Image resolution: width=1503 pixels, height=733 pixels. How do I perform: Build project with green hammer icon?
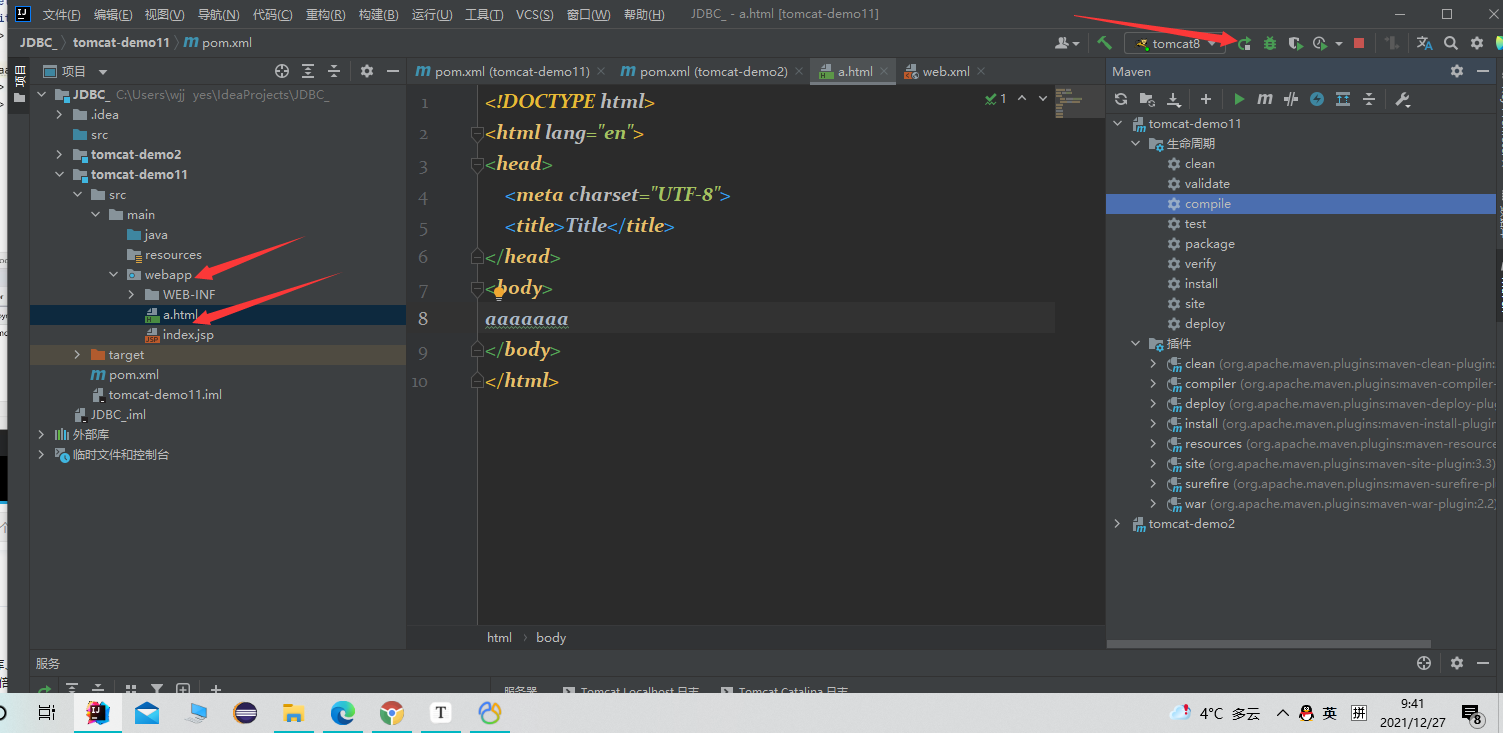pyautogui.click(x=1104, y=43)
